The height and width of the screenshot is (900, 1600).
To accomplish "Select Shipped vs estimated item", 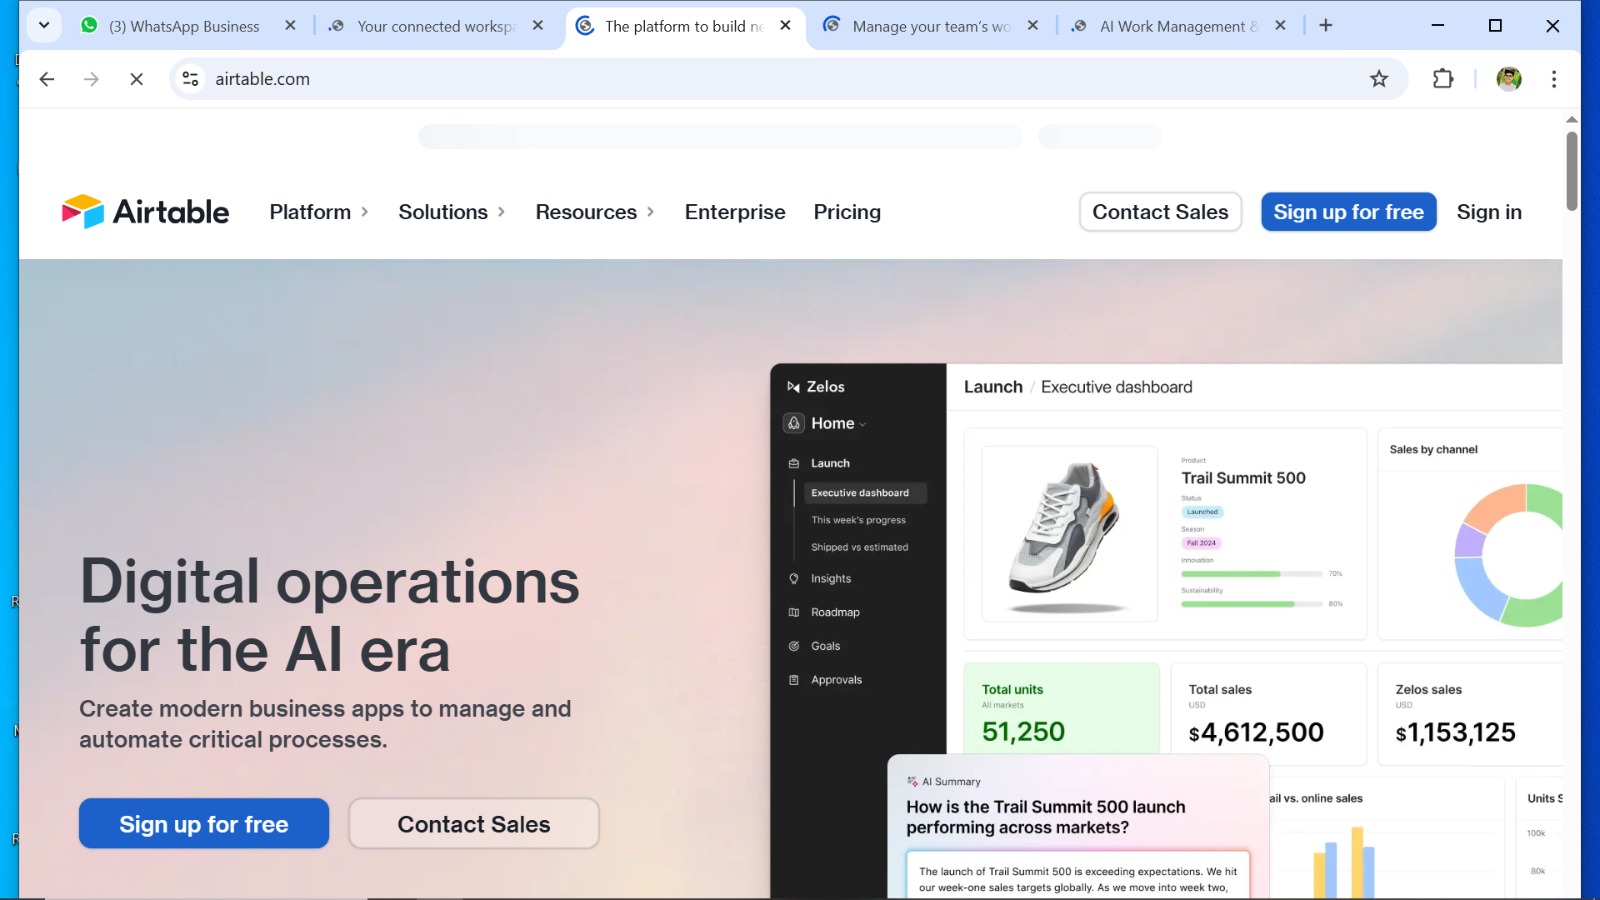I will (x=859, y=547).
